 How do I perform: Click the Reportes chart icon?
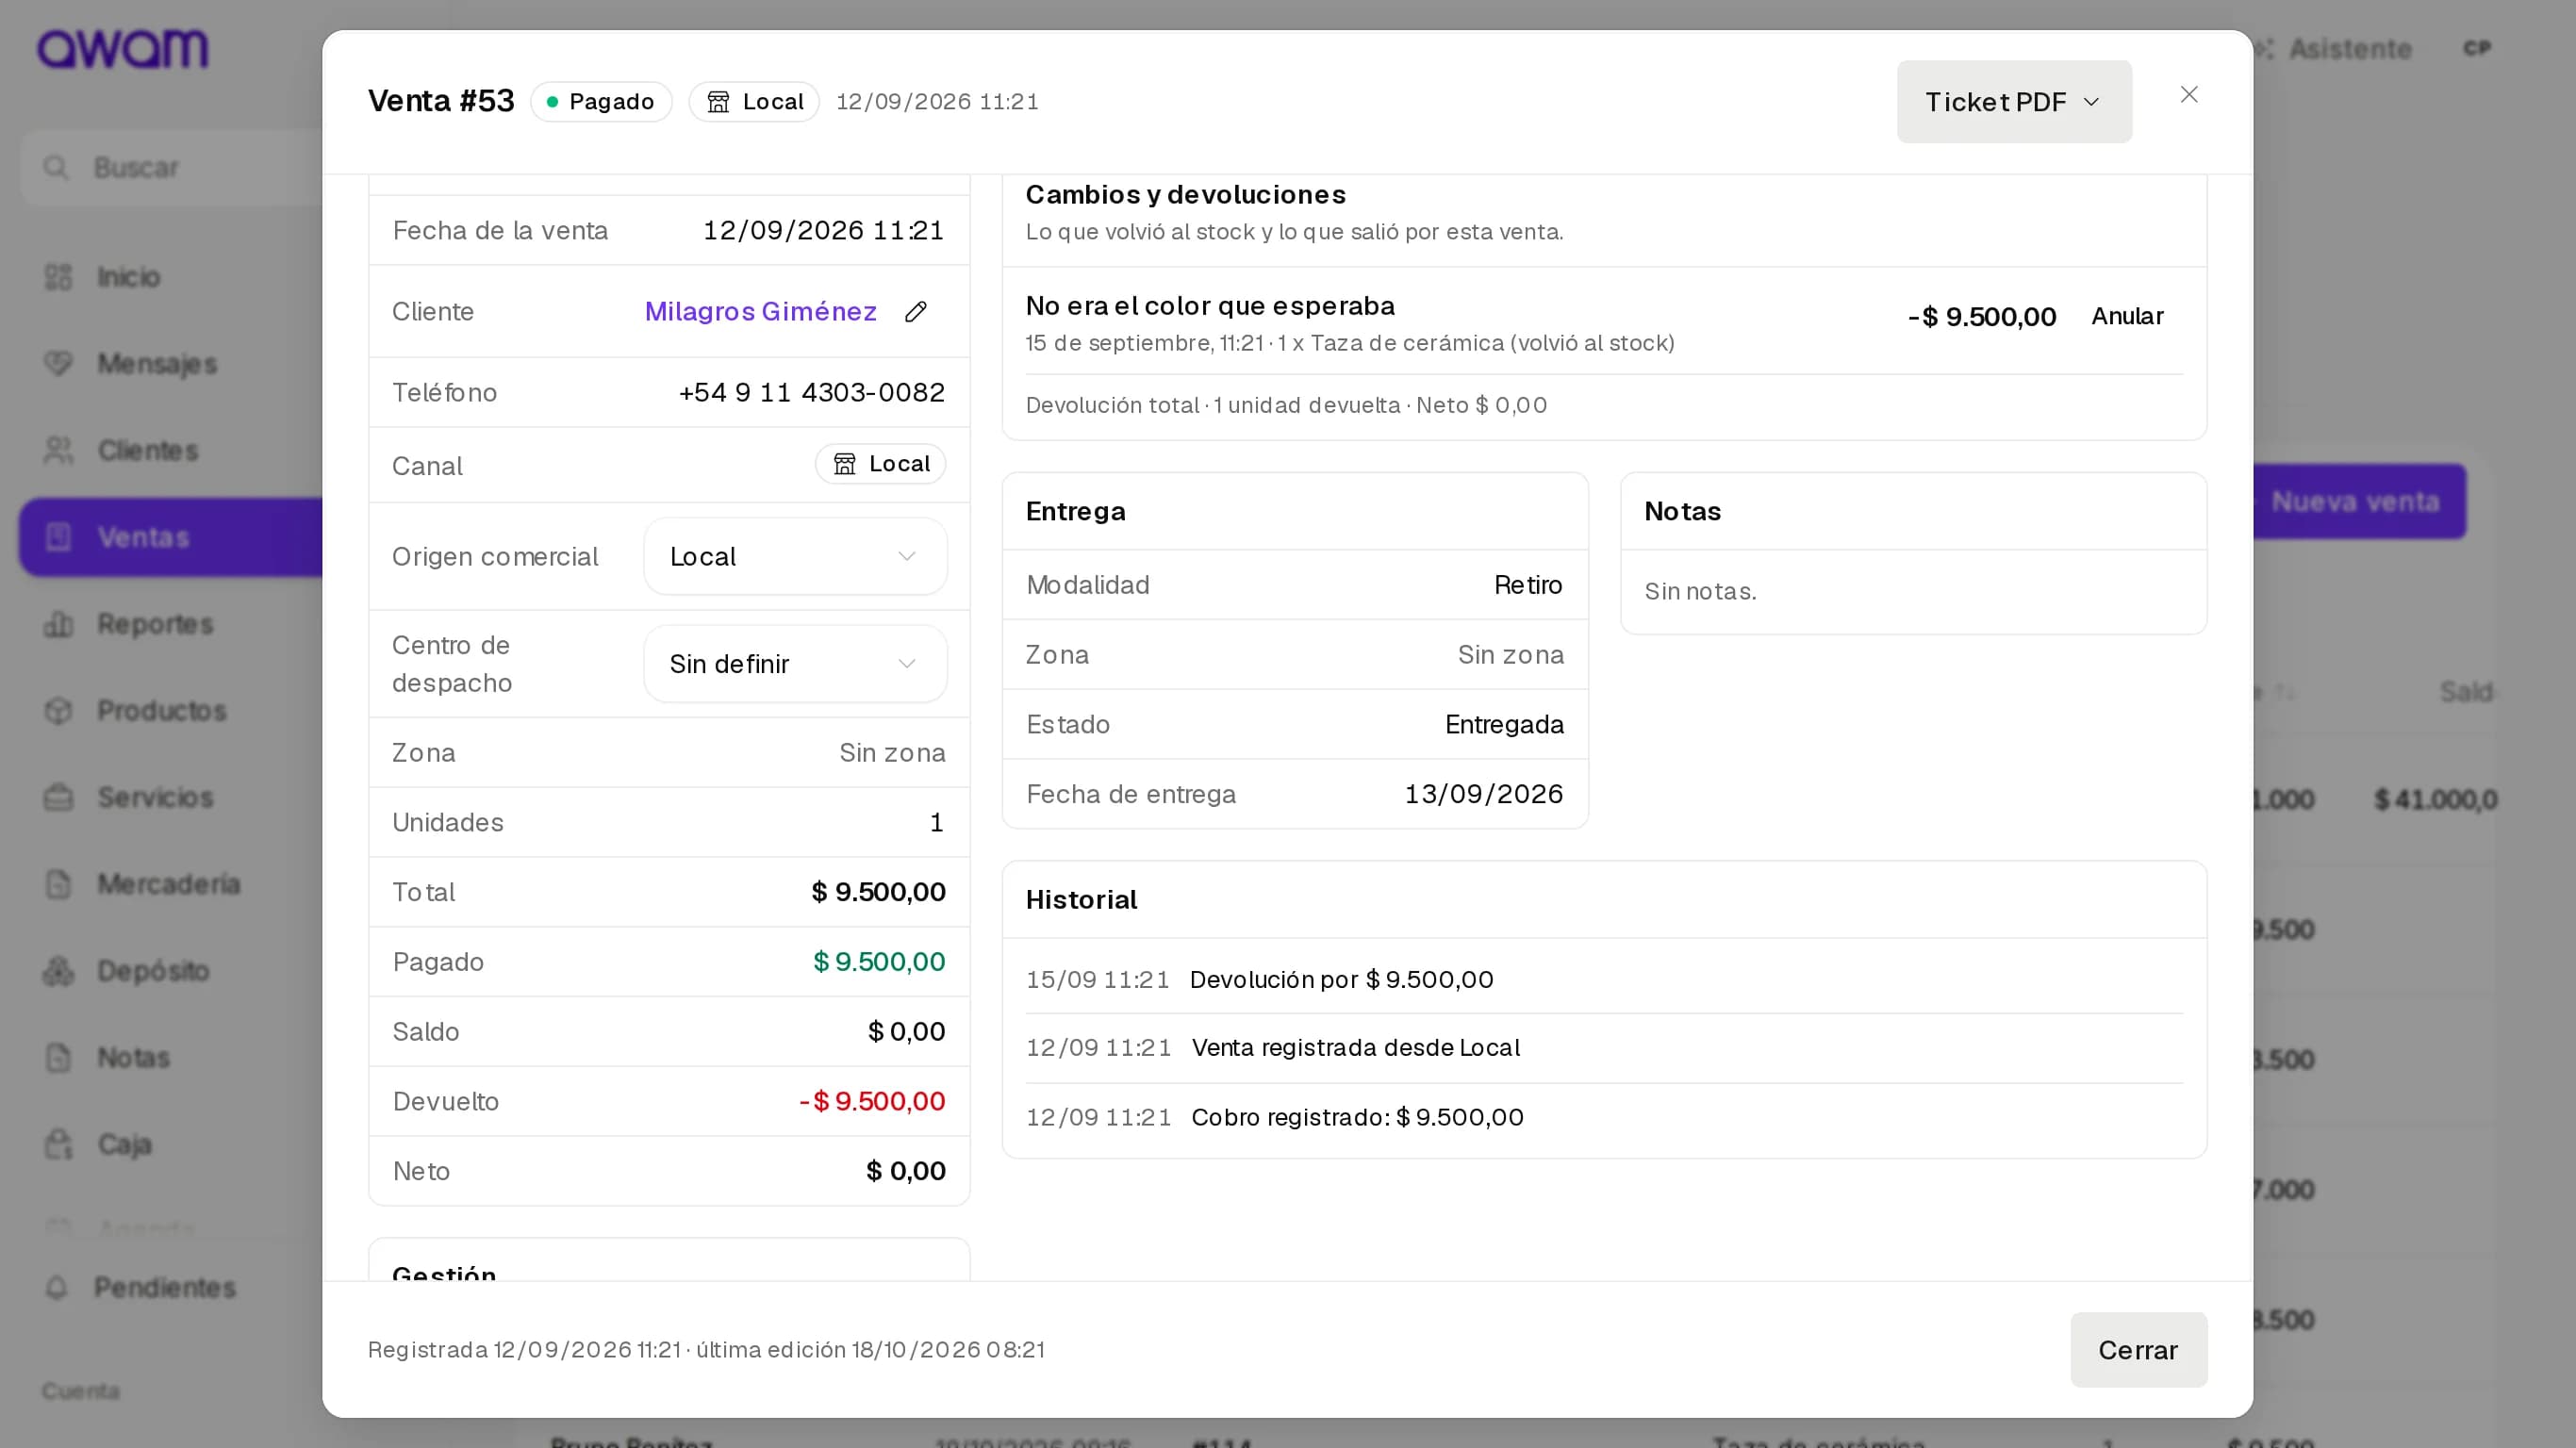59,624
